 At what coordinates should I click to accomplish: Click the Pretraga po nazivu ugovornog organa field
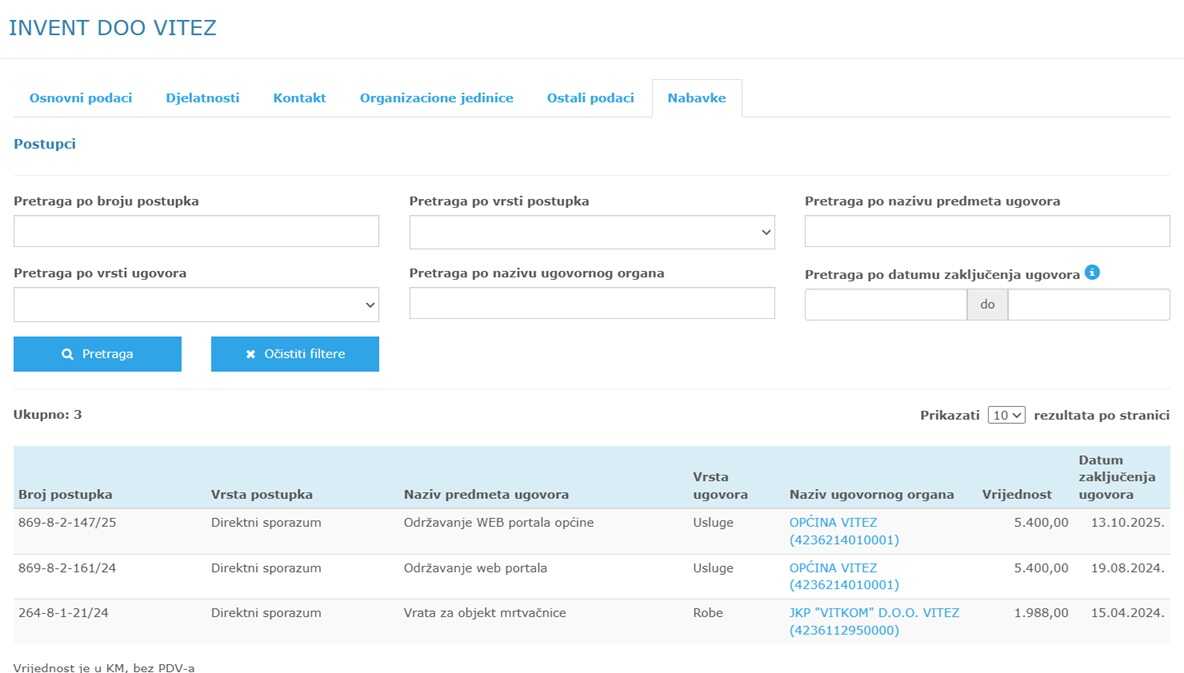tap(592, 303)
